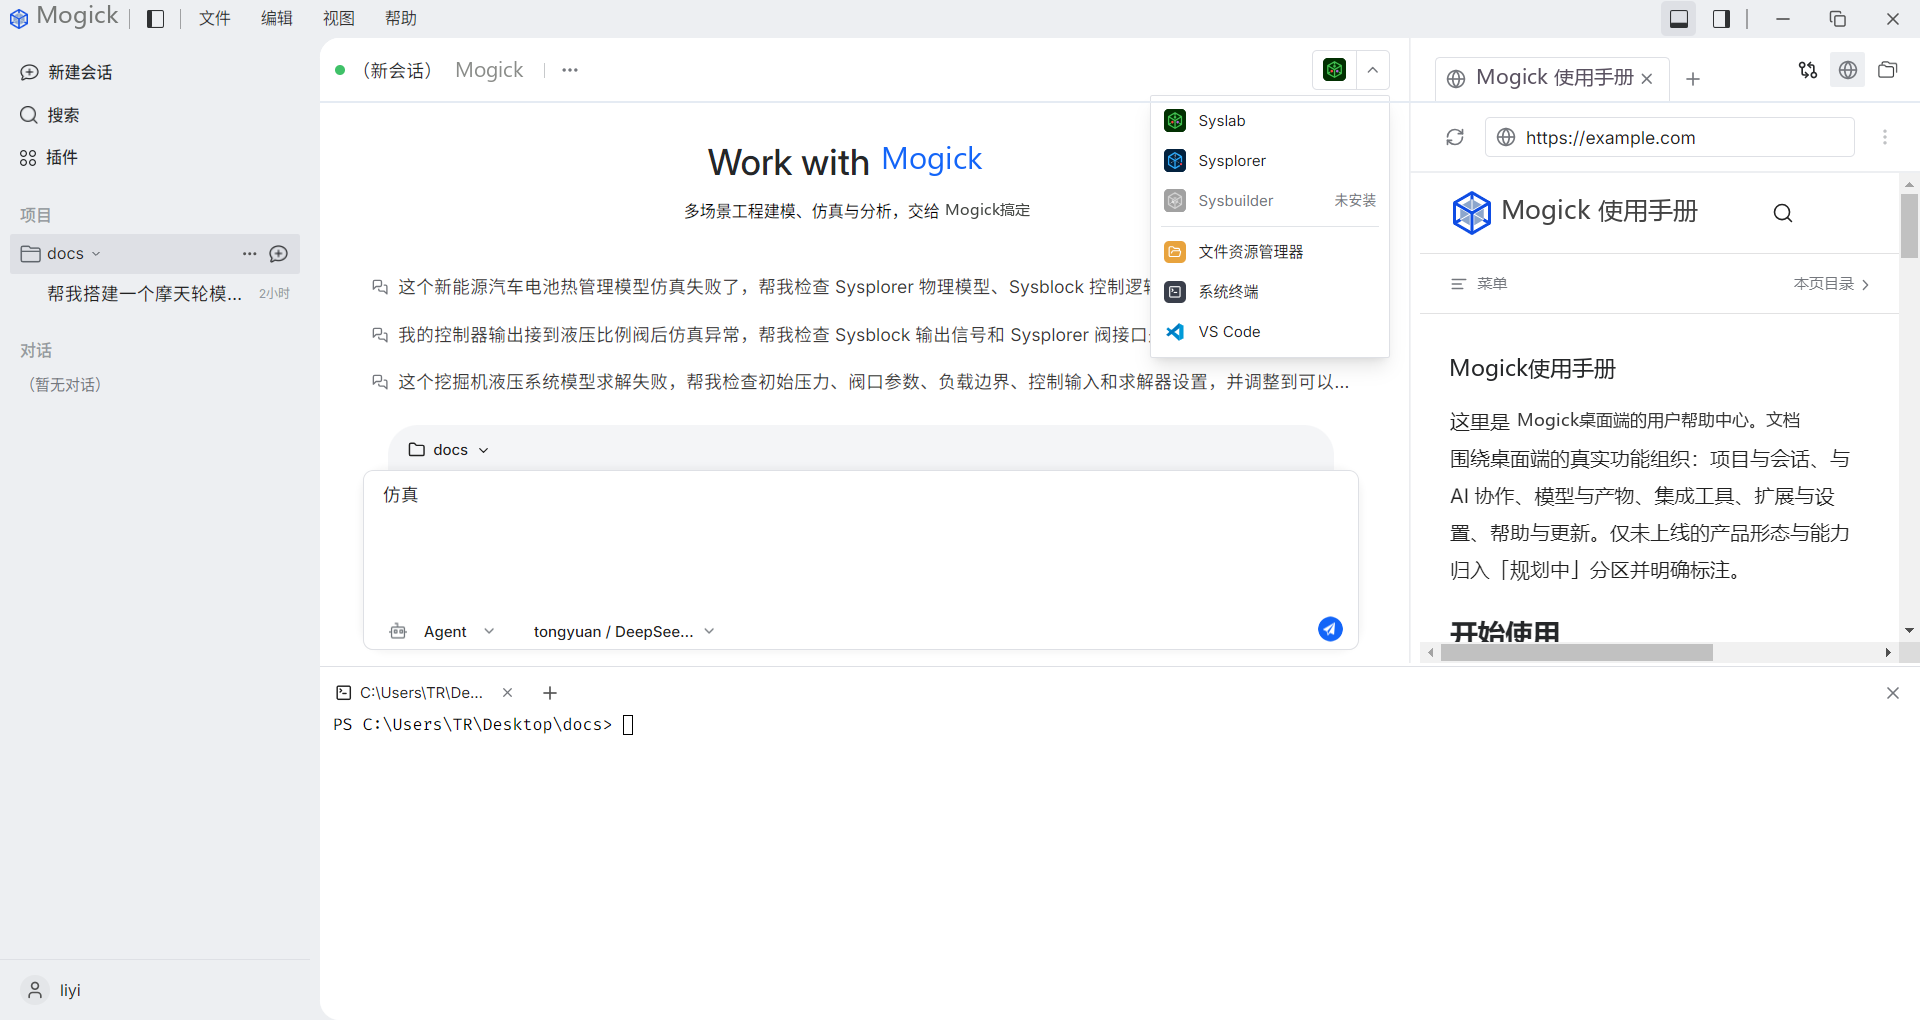
Task: Reload the browser page
Action: pyautogui.click(x=1455, y=137)
